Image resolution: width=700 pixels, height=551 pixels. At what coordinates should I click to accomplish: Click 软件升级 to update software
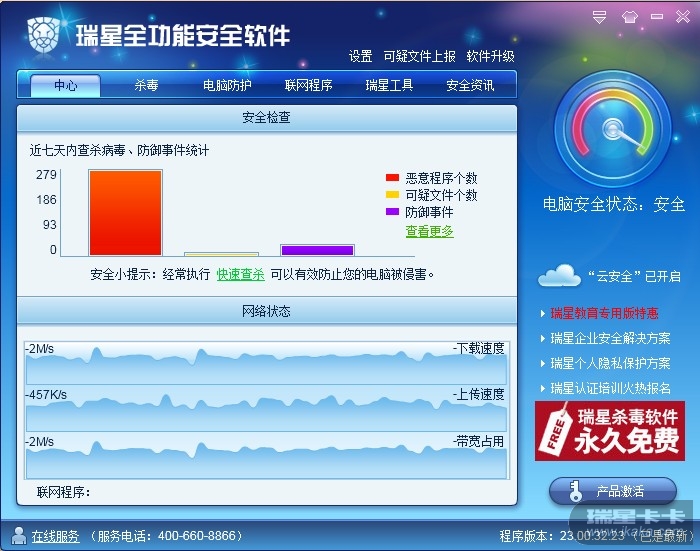(x=490, y=56)
